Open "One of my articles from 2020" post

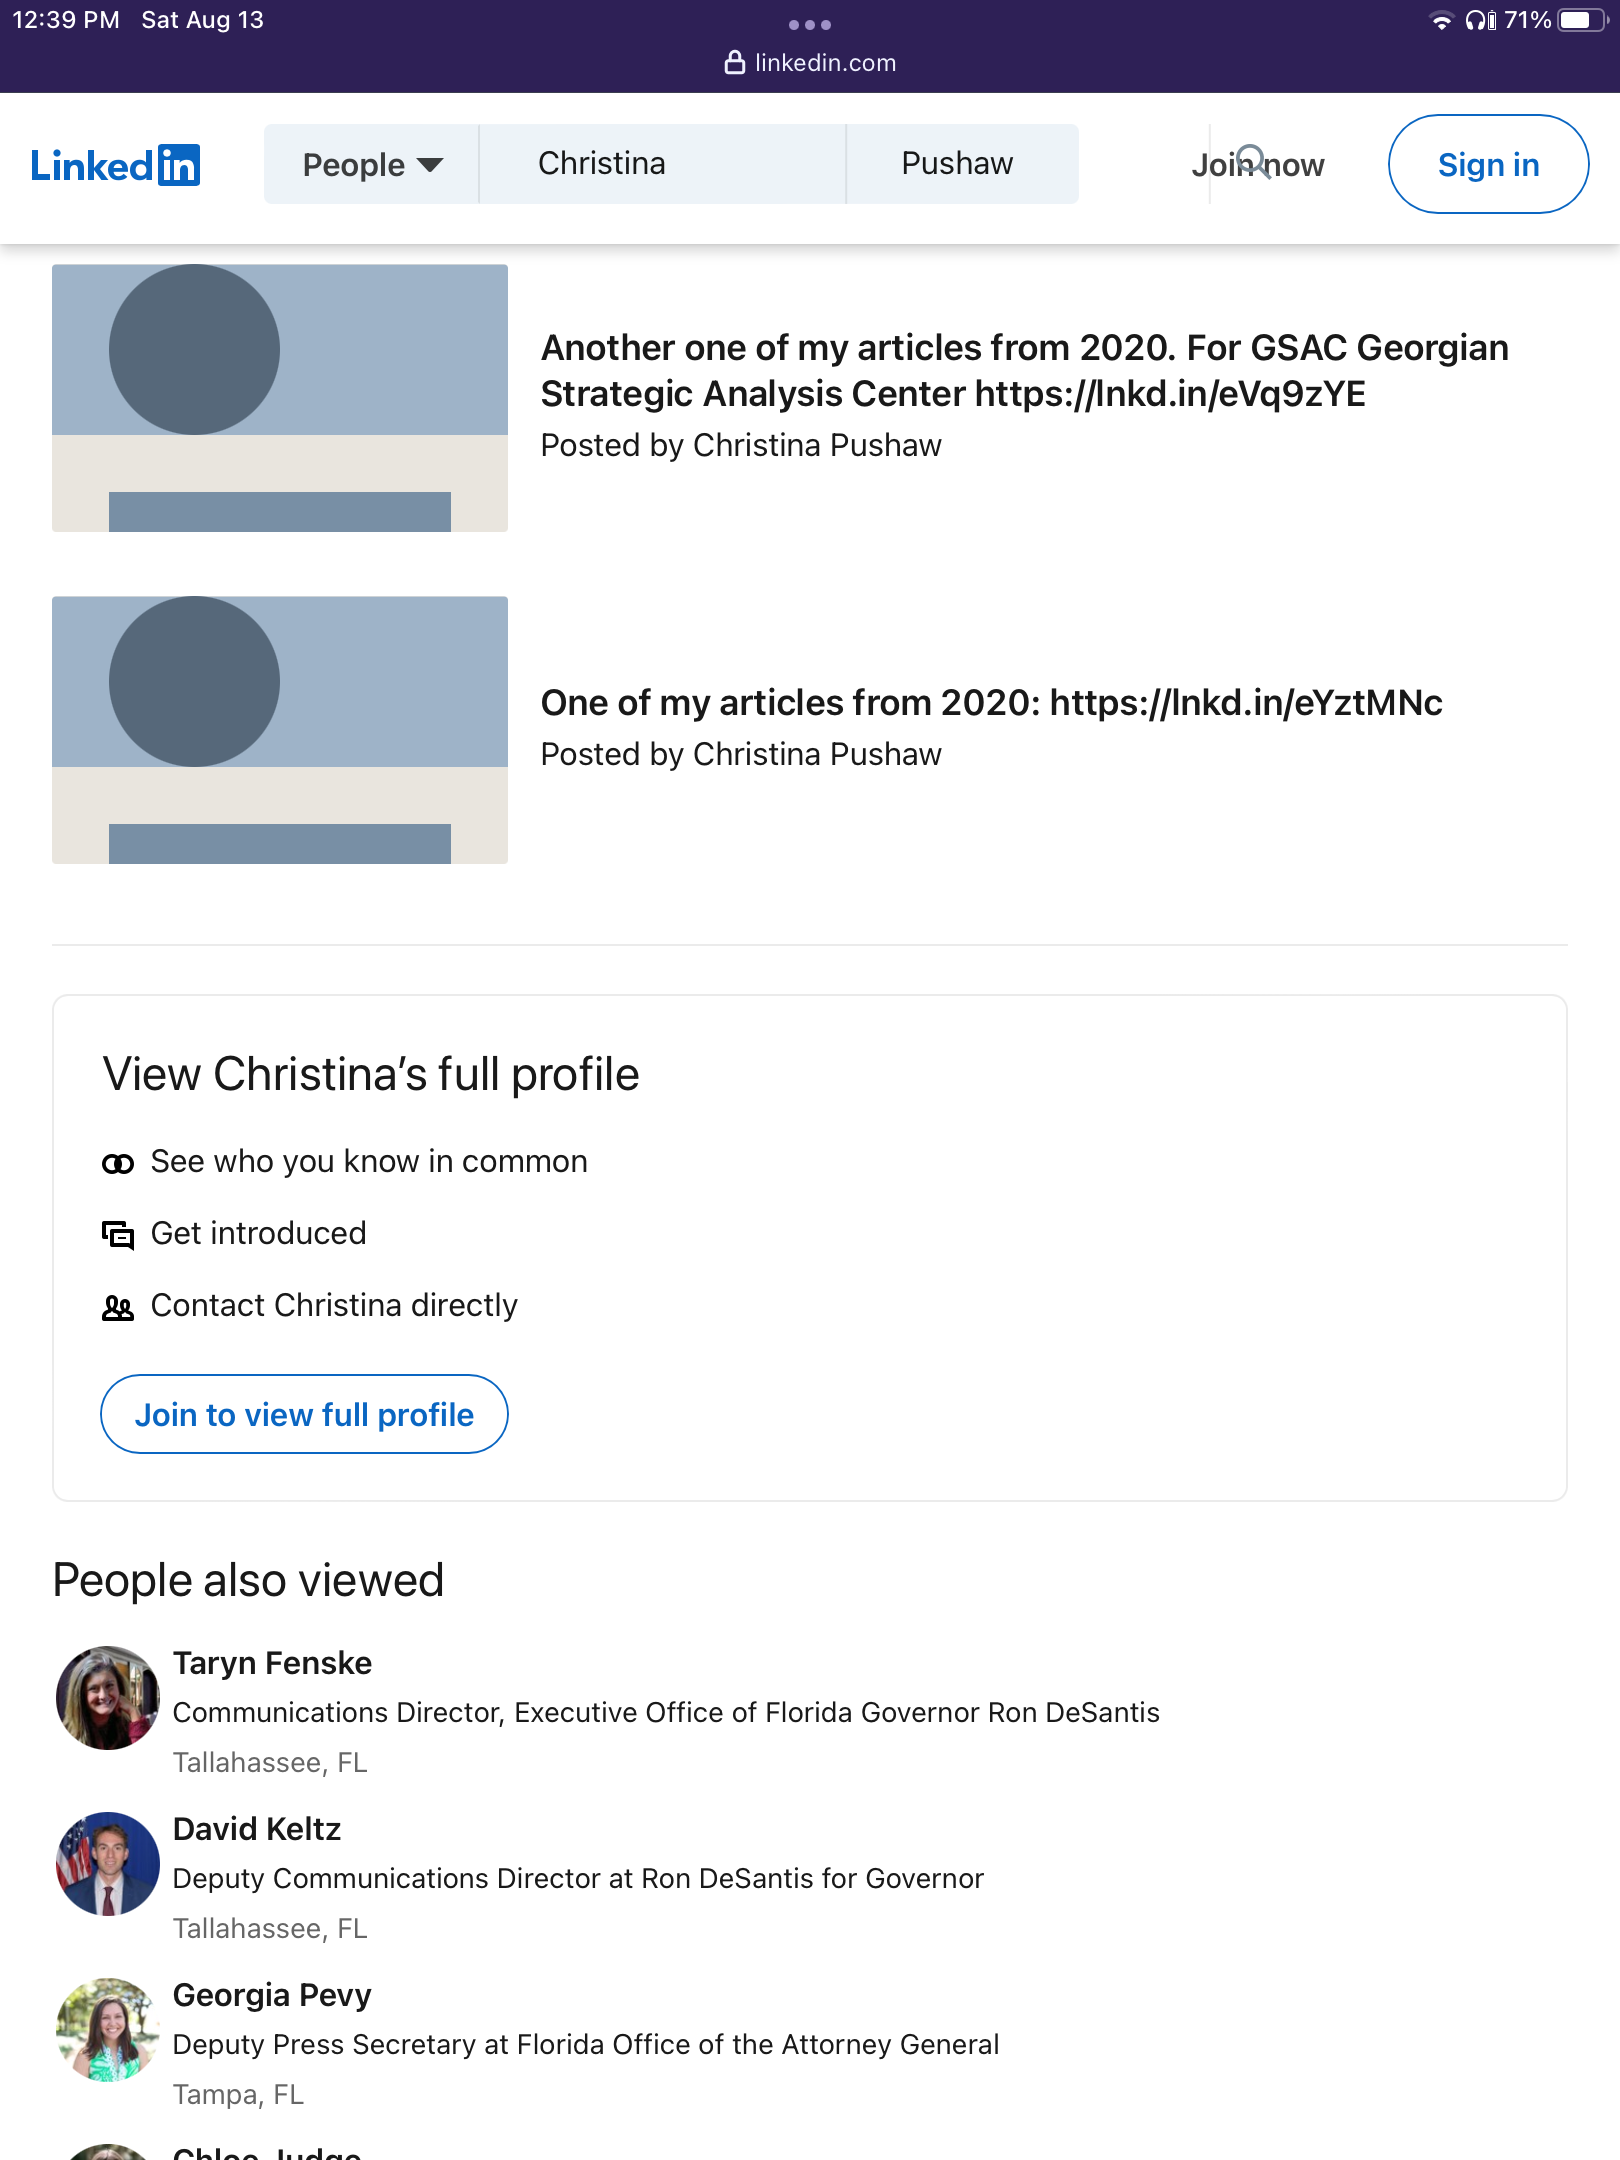point(993,703)
